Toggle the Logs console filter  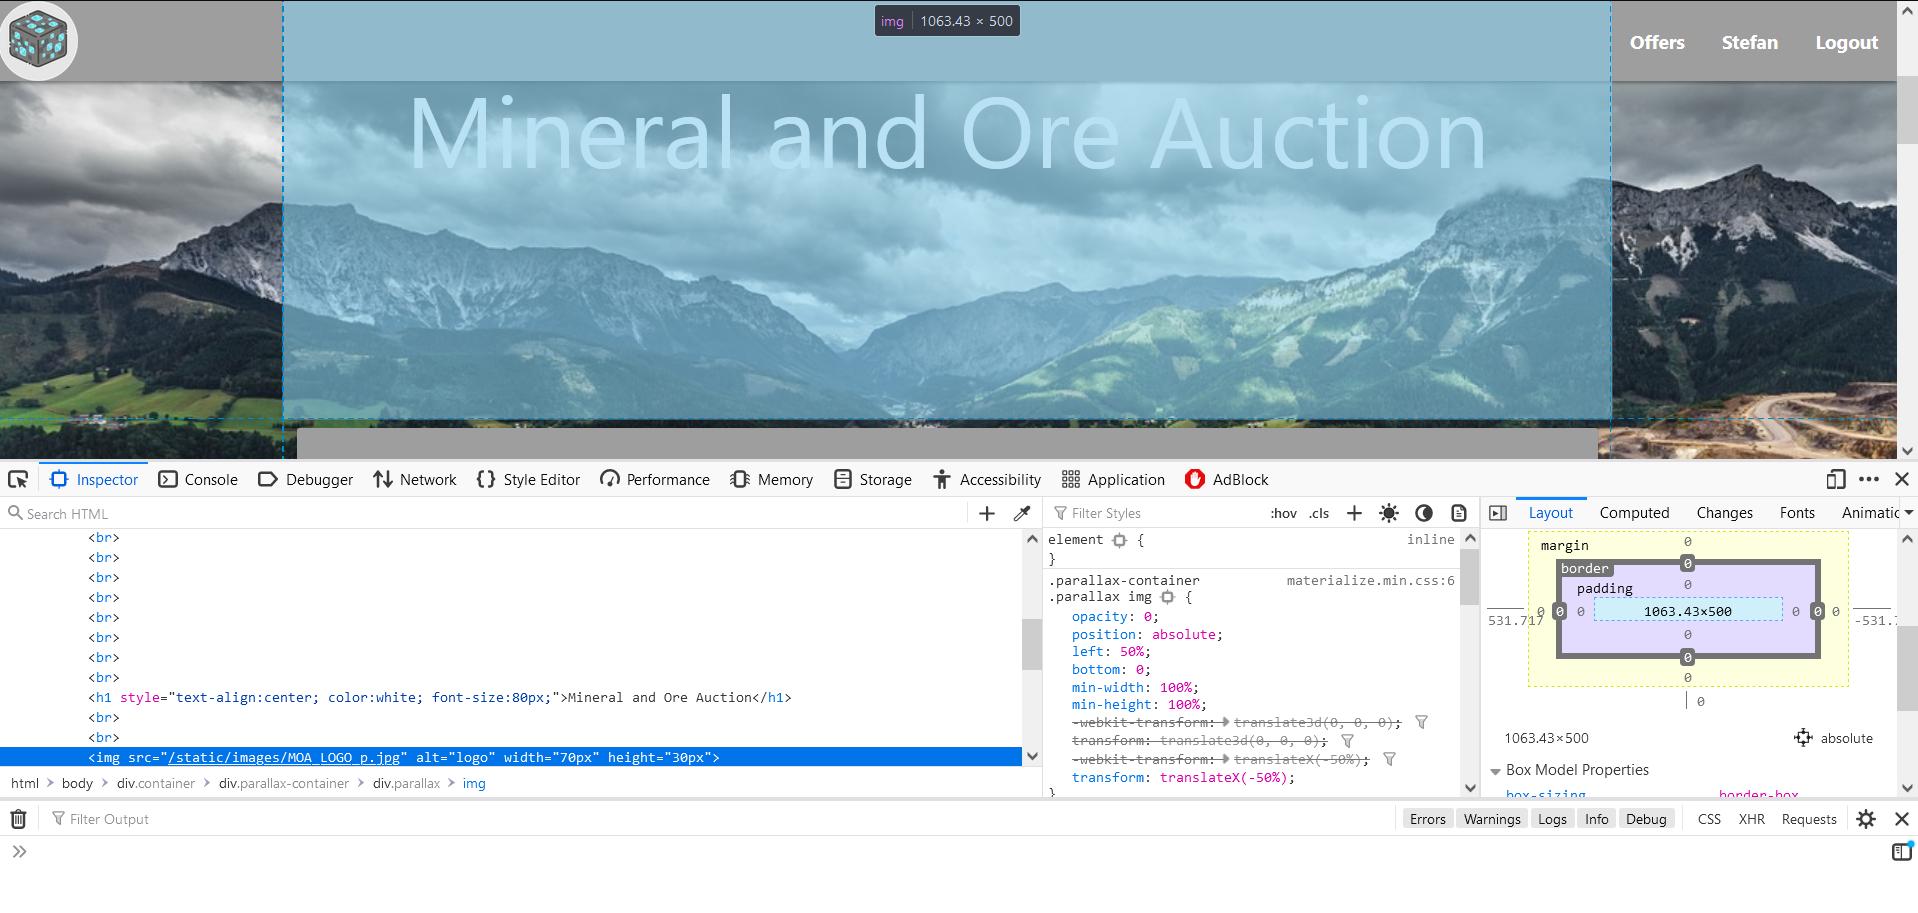[x=1552, y=819]
